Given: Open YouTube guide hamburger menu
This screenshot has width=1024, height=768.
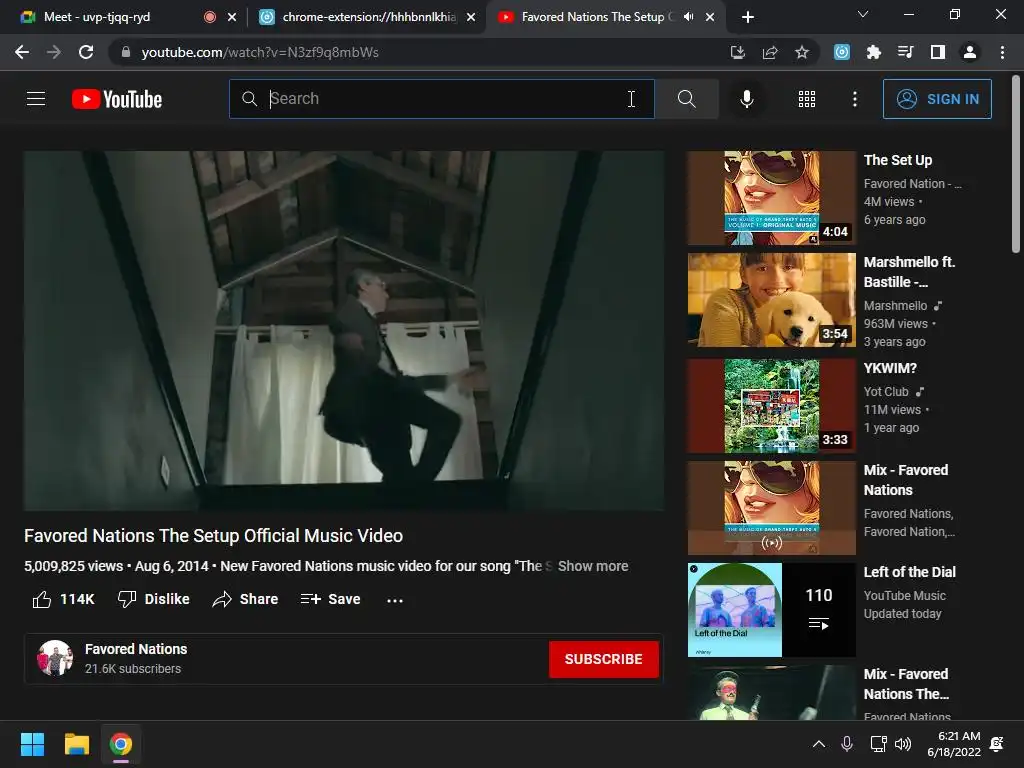Looking at the screenshot, I should 36,99.
